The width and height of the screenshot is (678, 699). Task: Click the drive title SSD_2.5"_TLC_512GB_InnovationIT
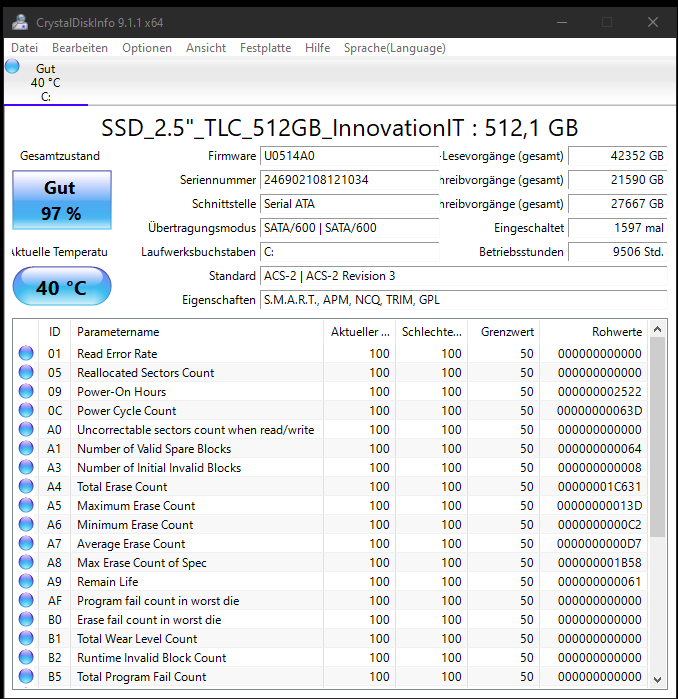pyautogui.click(x=283, y=128)
